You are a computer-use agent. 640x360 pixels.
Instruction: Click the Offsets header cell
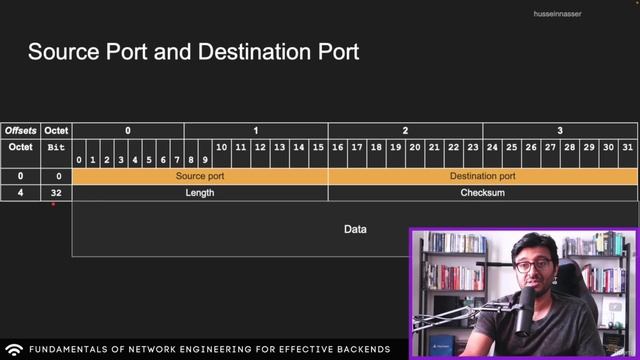[20, 131]
